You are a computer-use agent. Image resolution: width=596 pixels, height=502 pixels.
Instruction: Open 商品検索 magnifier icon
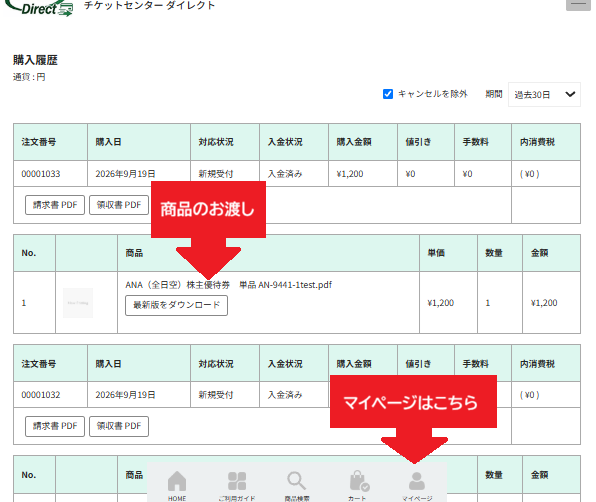pyautogui.click(x=296, y=486)
